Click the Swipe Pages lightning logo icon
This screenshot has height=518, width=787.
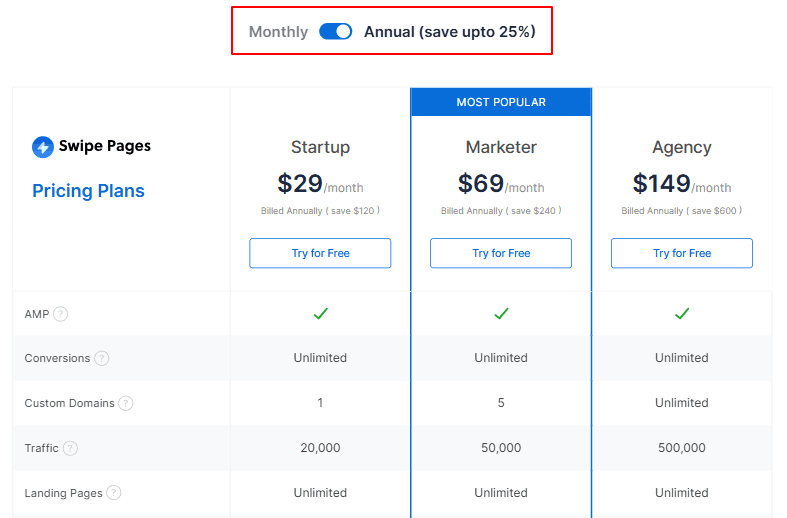click(43, 147)
